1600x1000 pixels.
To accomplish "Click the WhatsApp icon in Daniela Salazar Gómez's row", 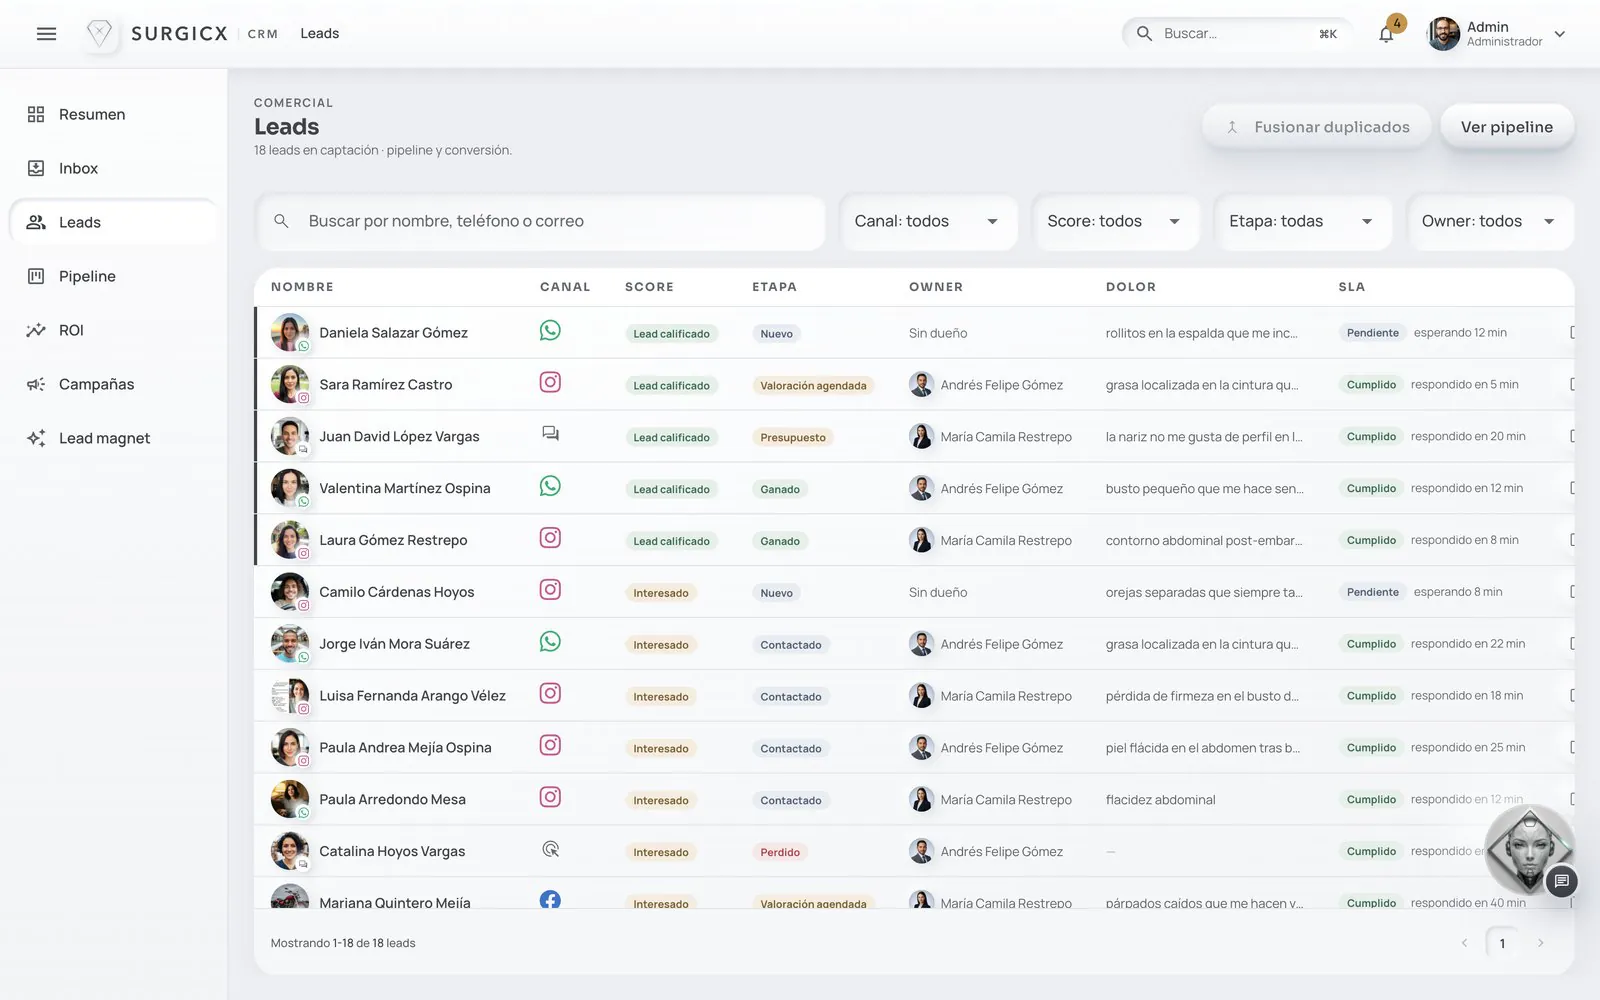I will click(x=550, y=331).
